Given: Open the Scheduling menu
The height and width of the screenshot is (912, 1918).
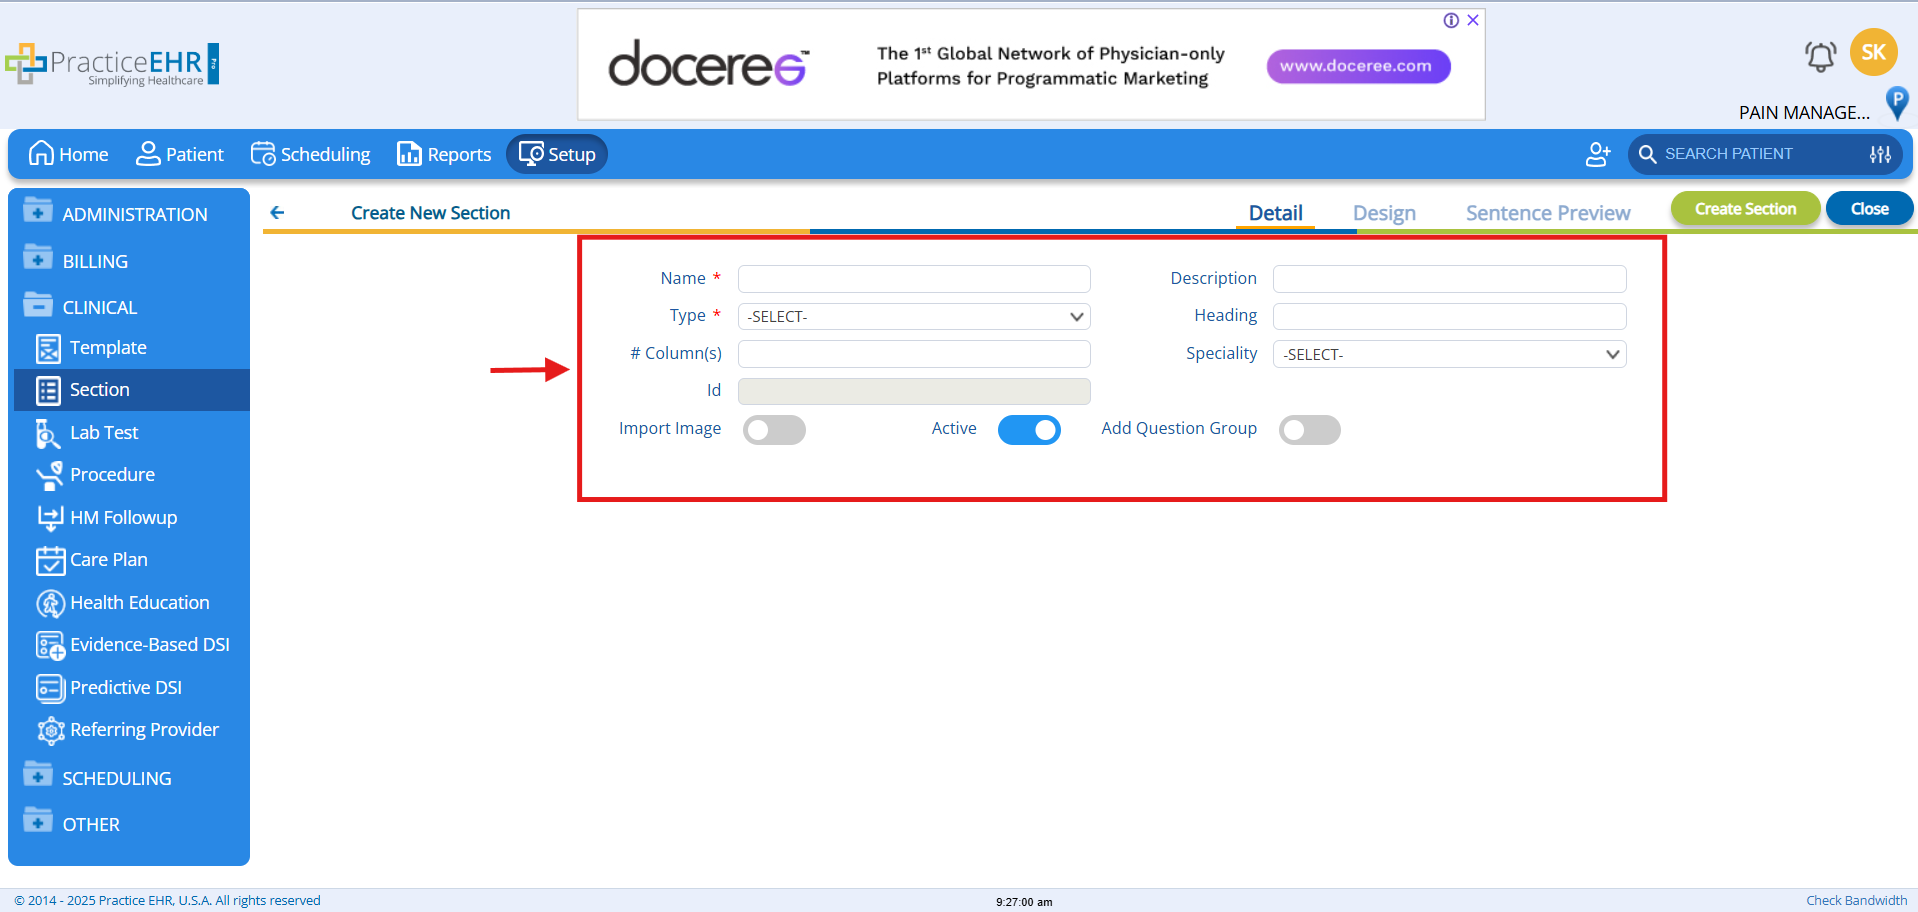Looking at the screenshot, I should tap(310, 154).
